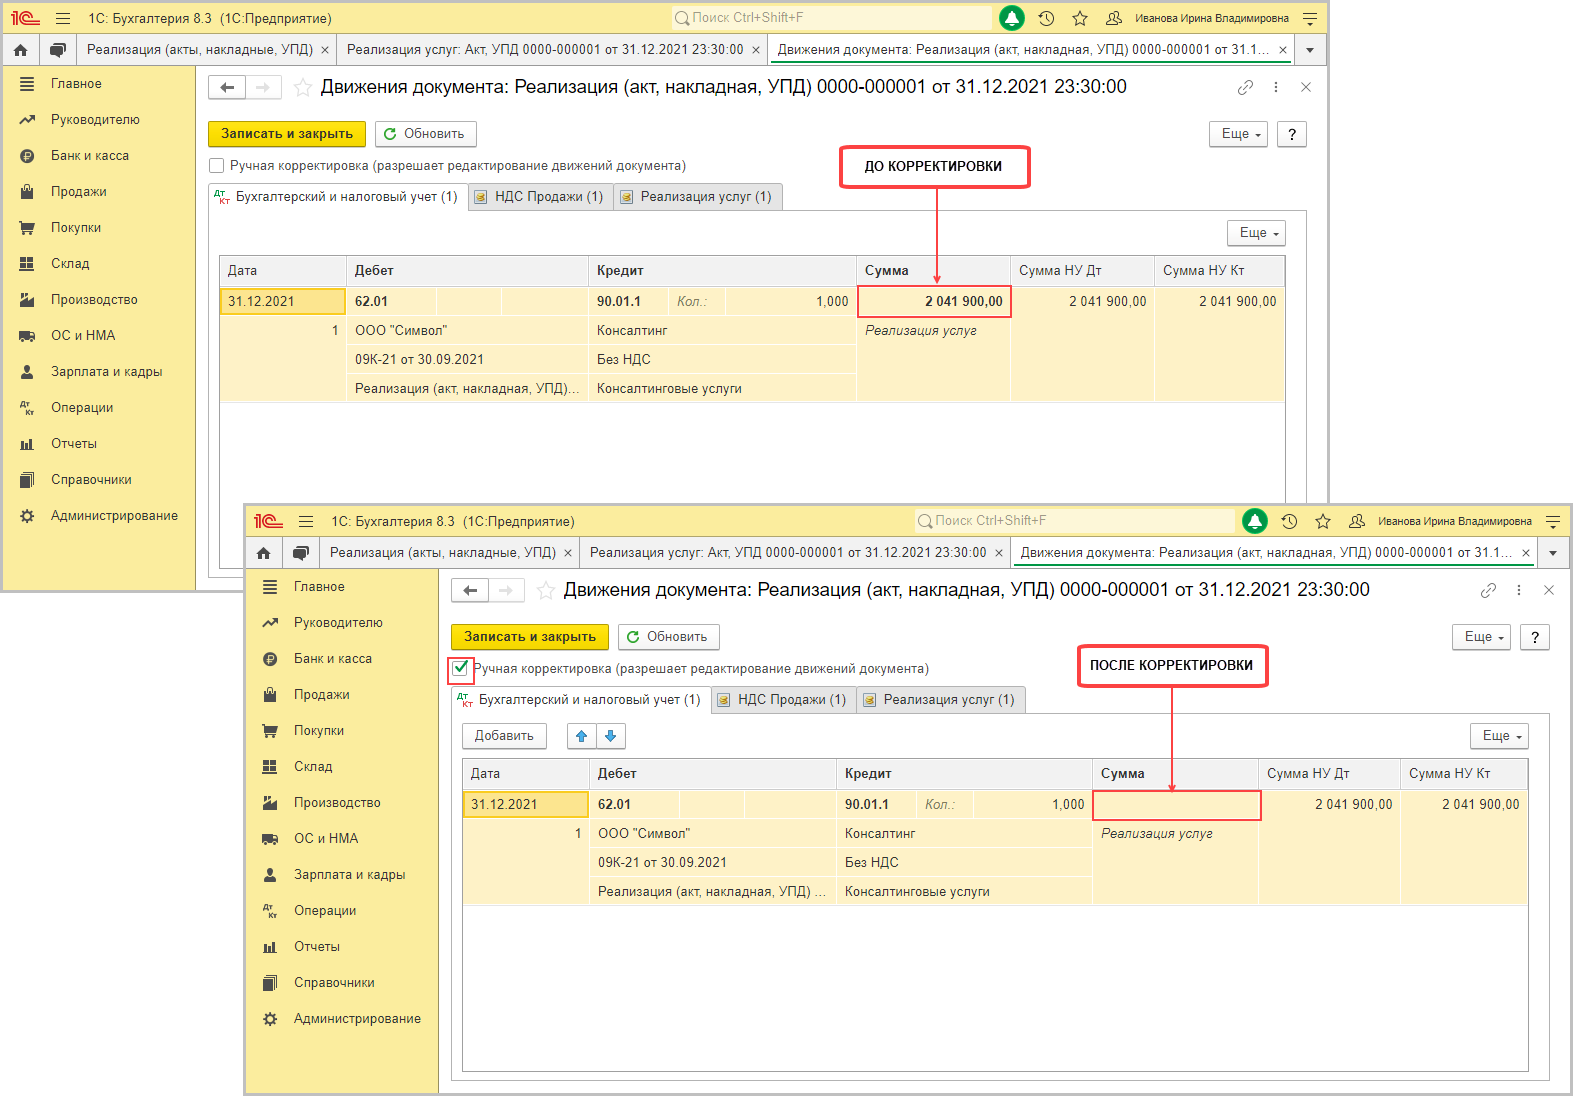The image size is (1573, 1096).
Task: Click Дебет account 62.01 in back window
Action: 371,302
